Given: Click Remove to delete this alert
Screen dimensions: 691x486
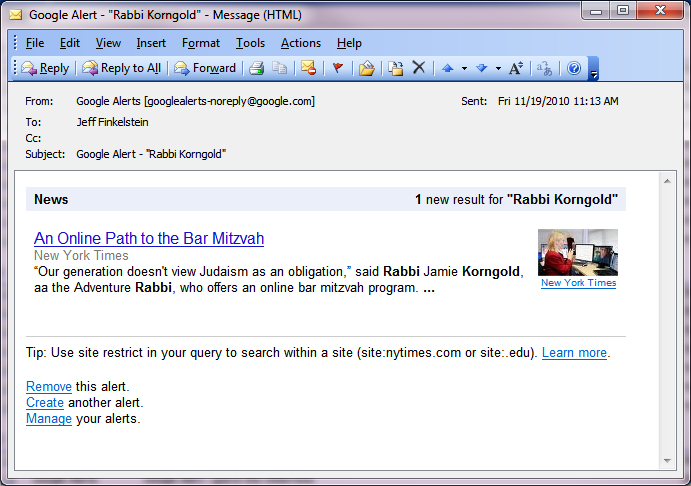Looking at the screenshot, I should 49,386.
